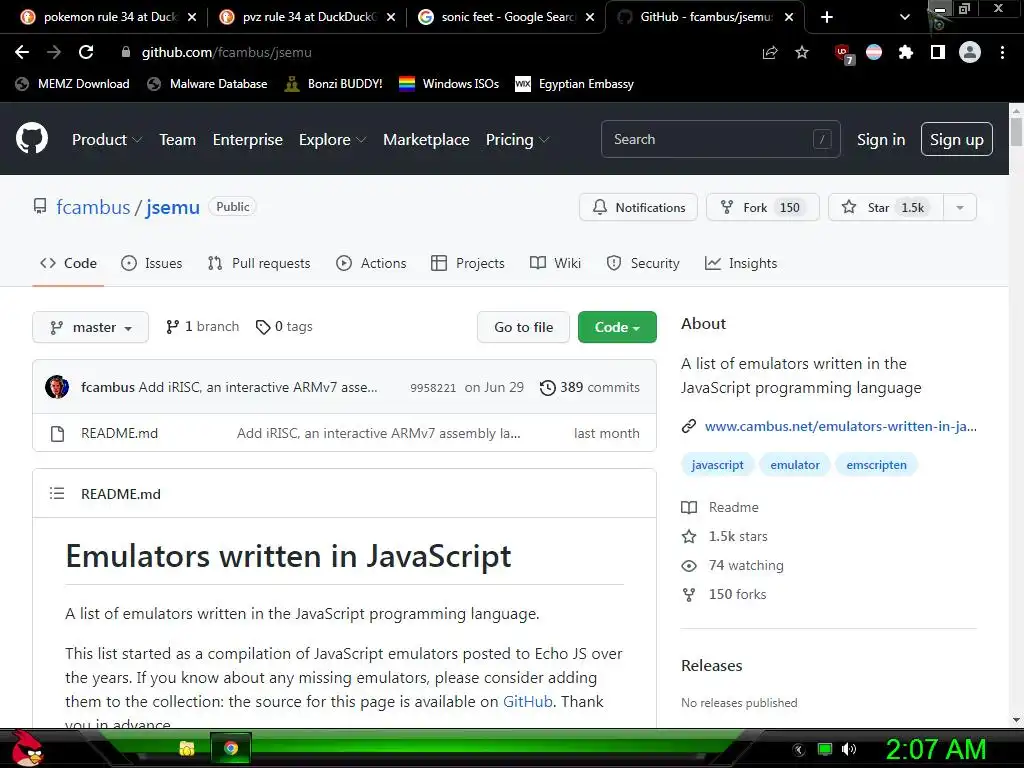Click the Sign up button

coord(957,139)
